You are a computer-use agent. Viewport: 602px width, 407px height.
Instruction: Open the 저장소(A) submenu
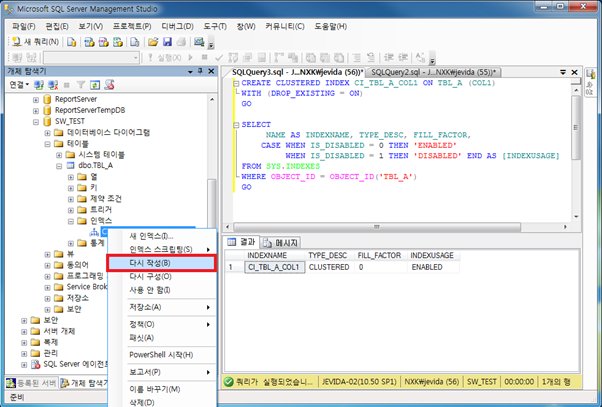(162, 307)
